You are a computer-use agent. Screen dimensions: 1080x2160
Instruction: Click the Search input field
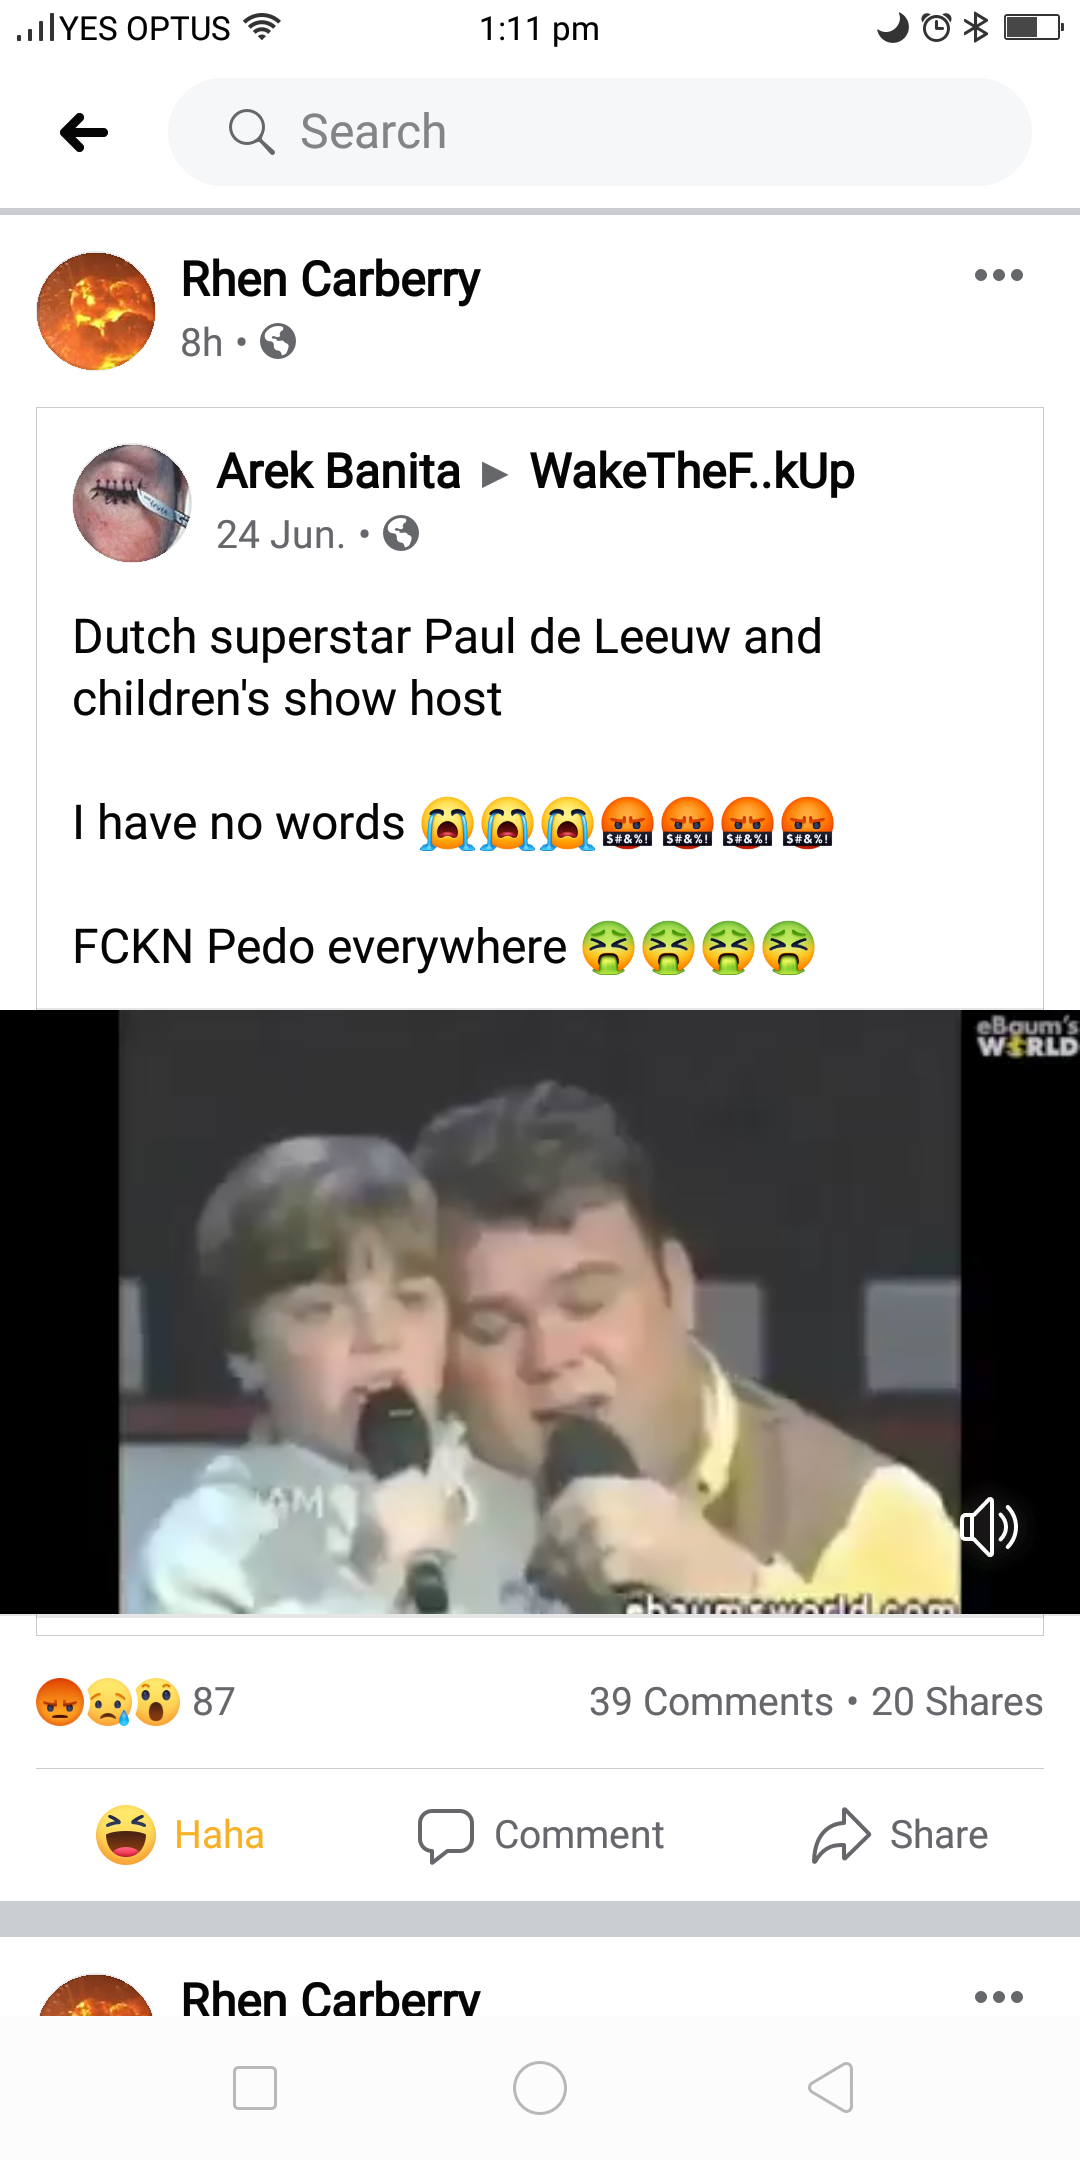600,132
